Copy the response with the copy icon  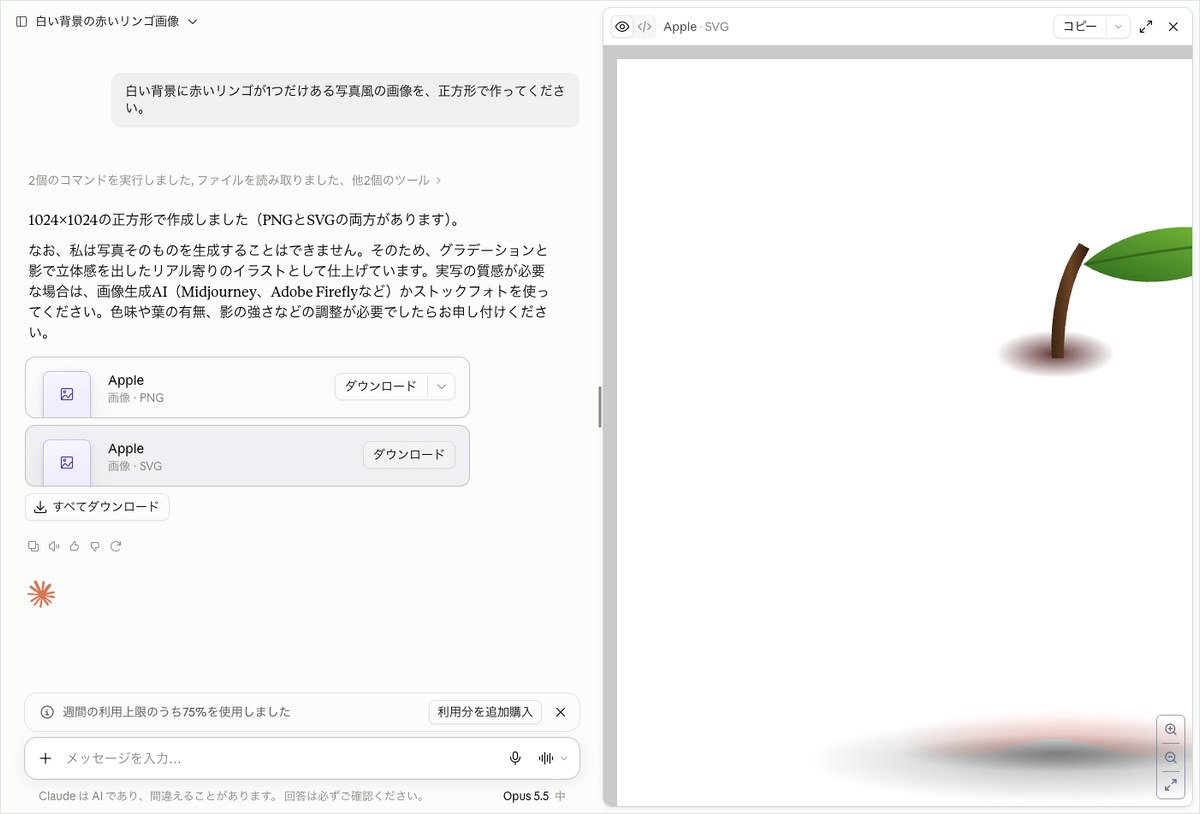34,546
